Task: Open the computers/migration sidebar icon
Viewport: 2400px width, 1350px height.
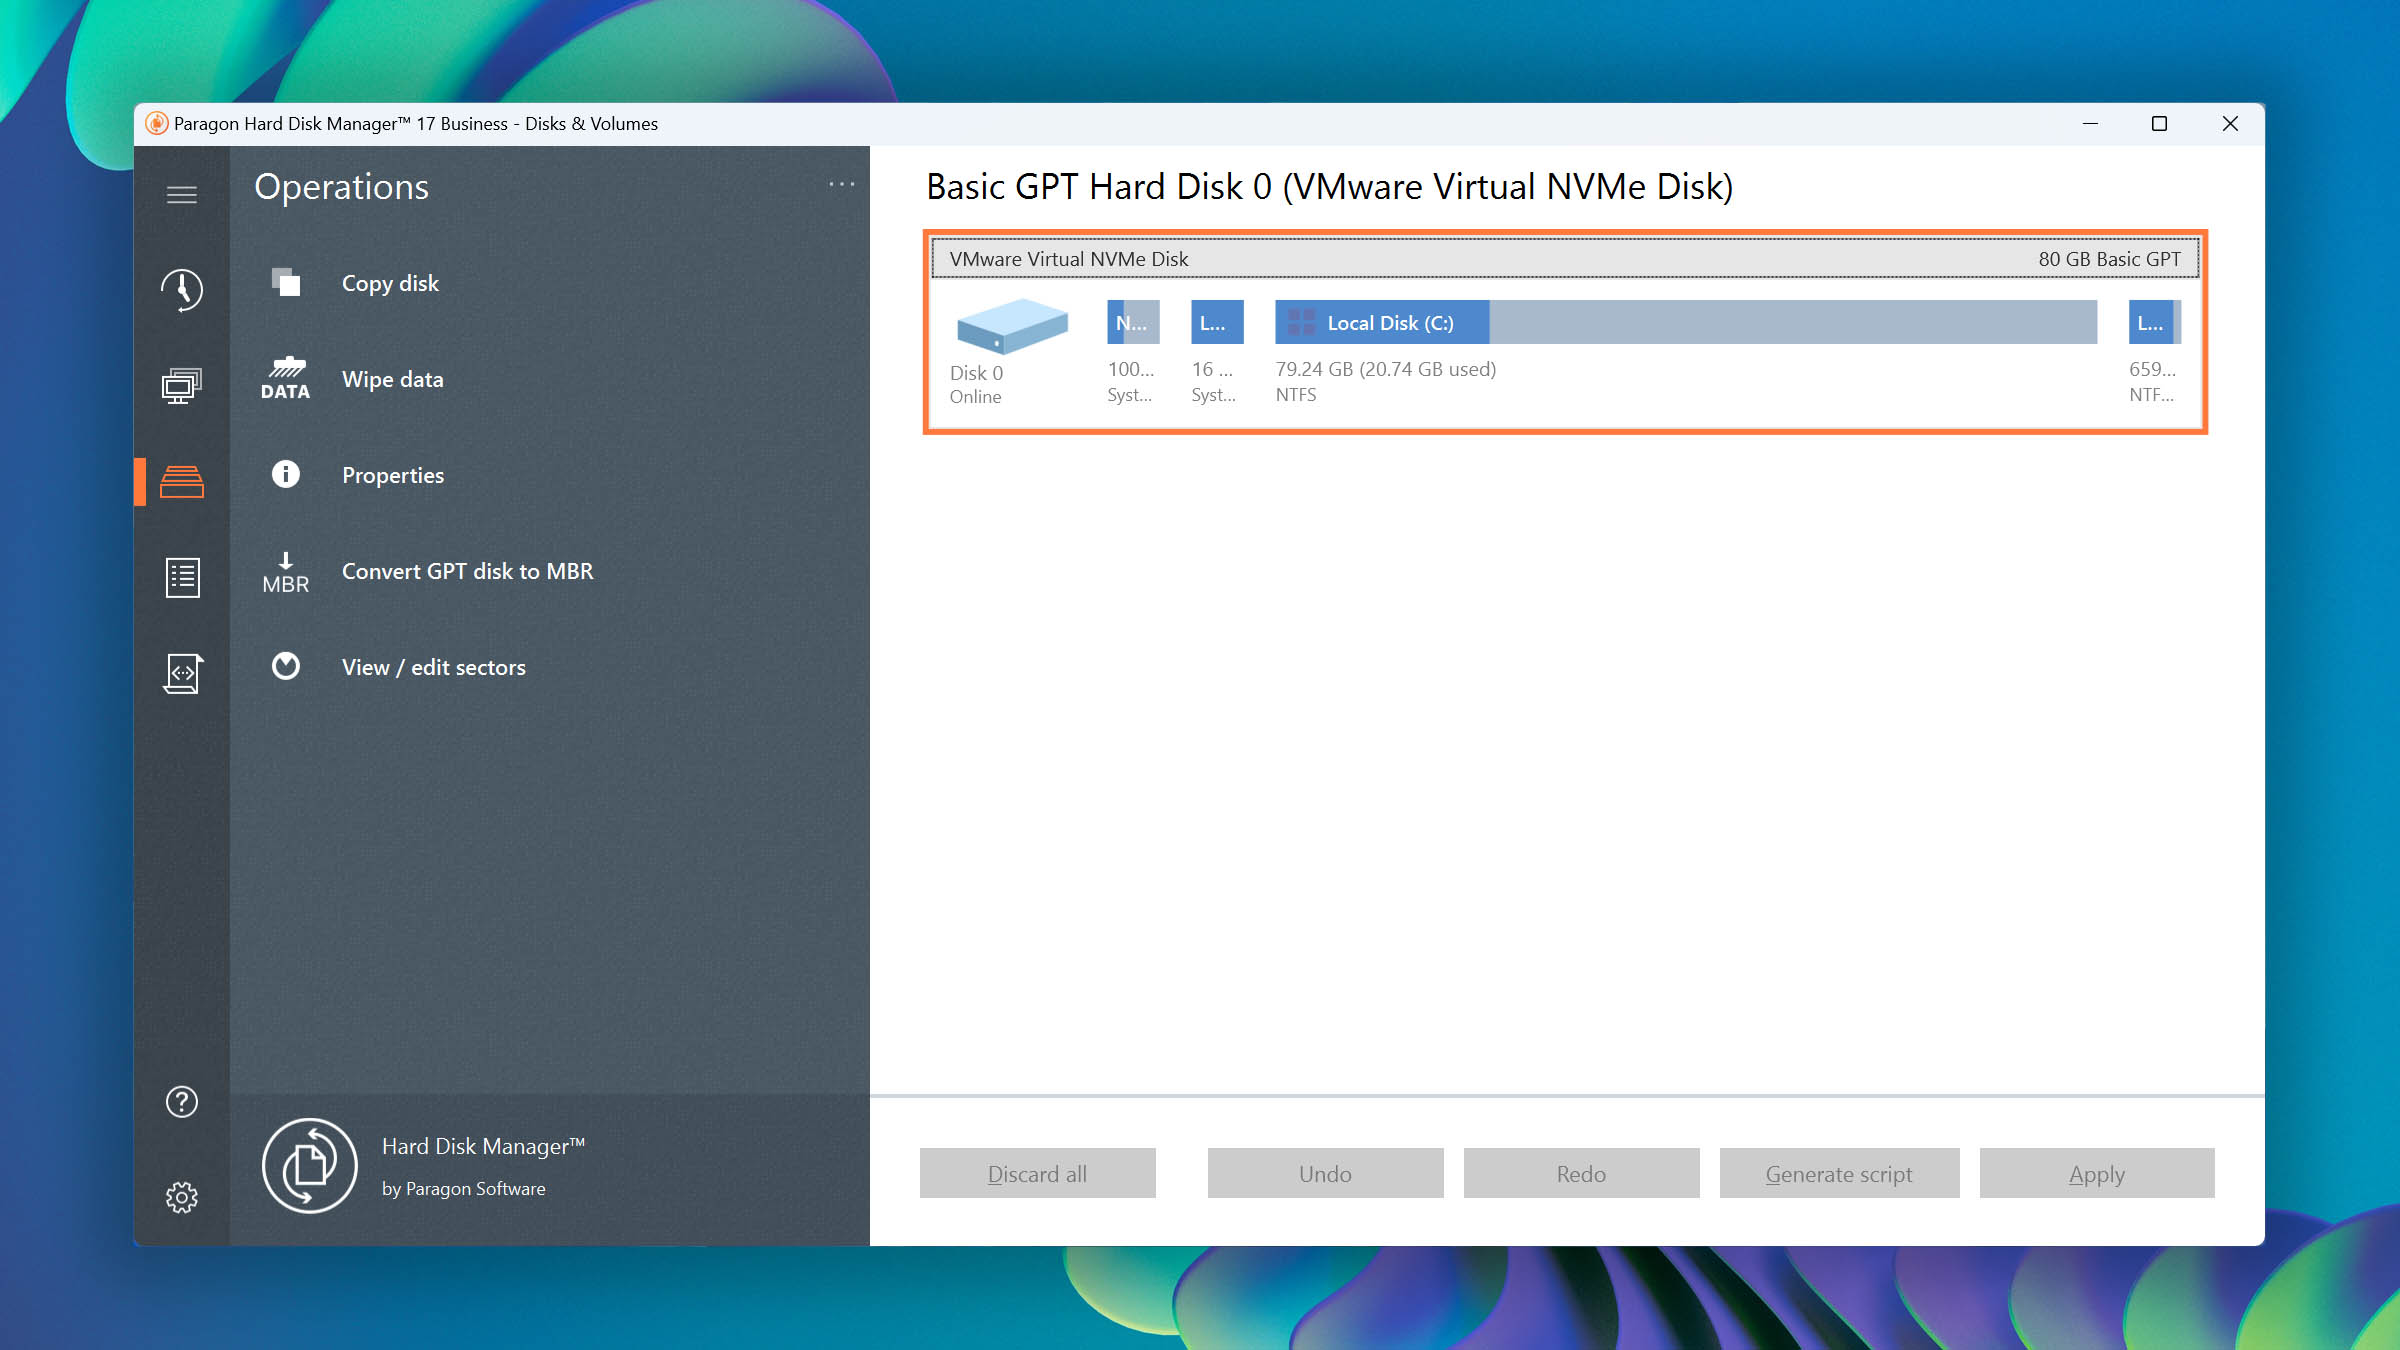Action: coord(181,385)
